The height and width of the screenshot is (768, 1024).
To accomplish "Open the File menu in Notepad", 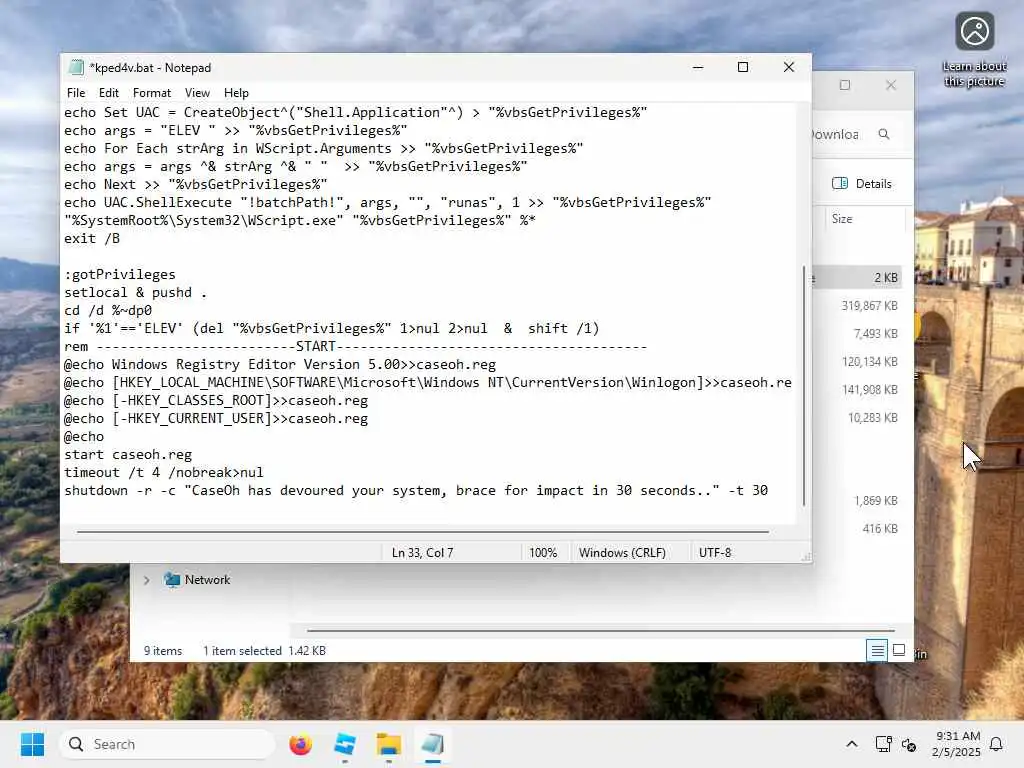I will (x=76, y=93).
